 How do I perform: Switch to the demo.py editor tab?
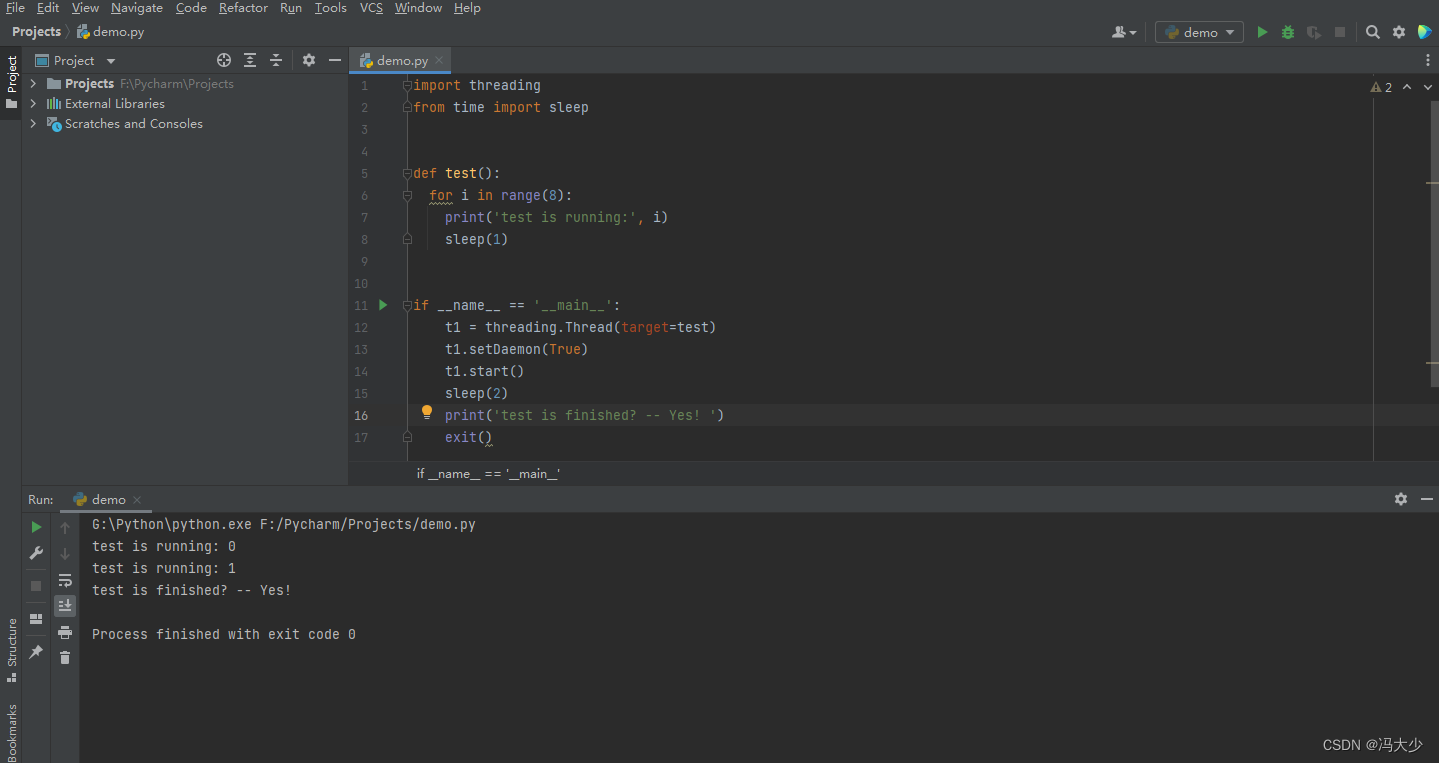(x=402, y=60)
